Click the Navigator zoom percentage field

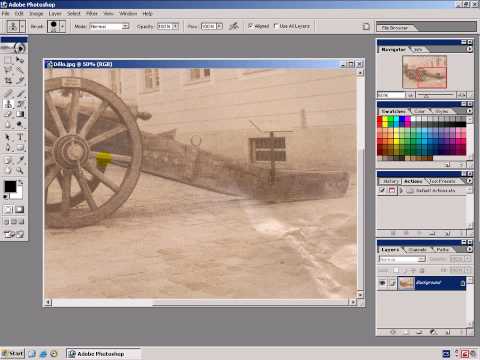click(391, 95)
